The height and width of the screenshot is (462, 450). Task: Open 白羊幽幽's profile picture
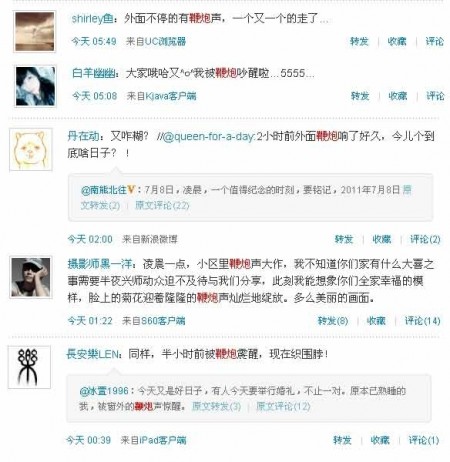(35, 86)
